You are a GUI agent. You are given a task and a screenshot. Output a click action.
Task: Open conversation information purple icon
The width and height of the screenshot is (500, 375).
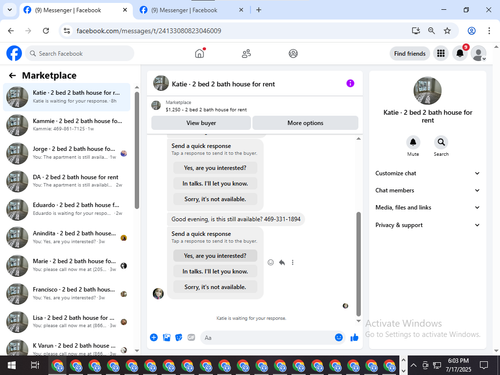click(350, 83)
